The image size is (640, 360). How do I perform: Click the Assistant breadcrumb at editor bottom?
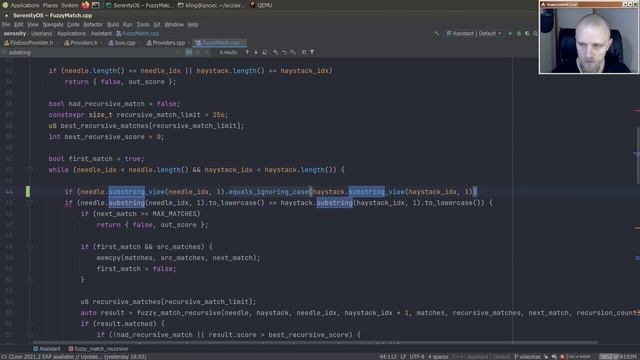(x=47, y=349)
